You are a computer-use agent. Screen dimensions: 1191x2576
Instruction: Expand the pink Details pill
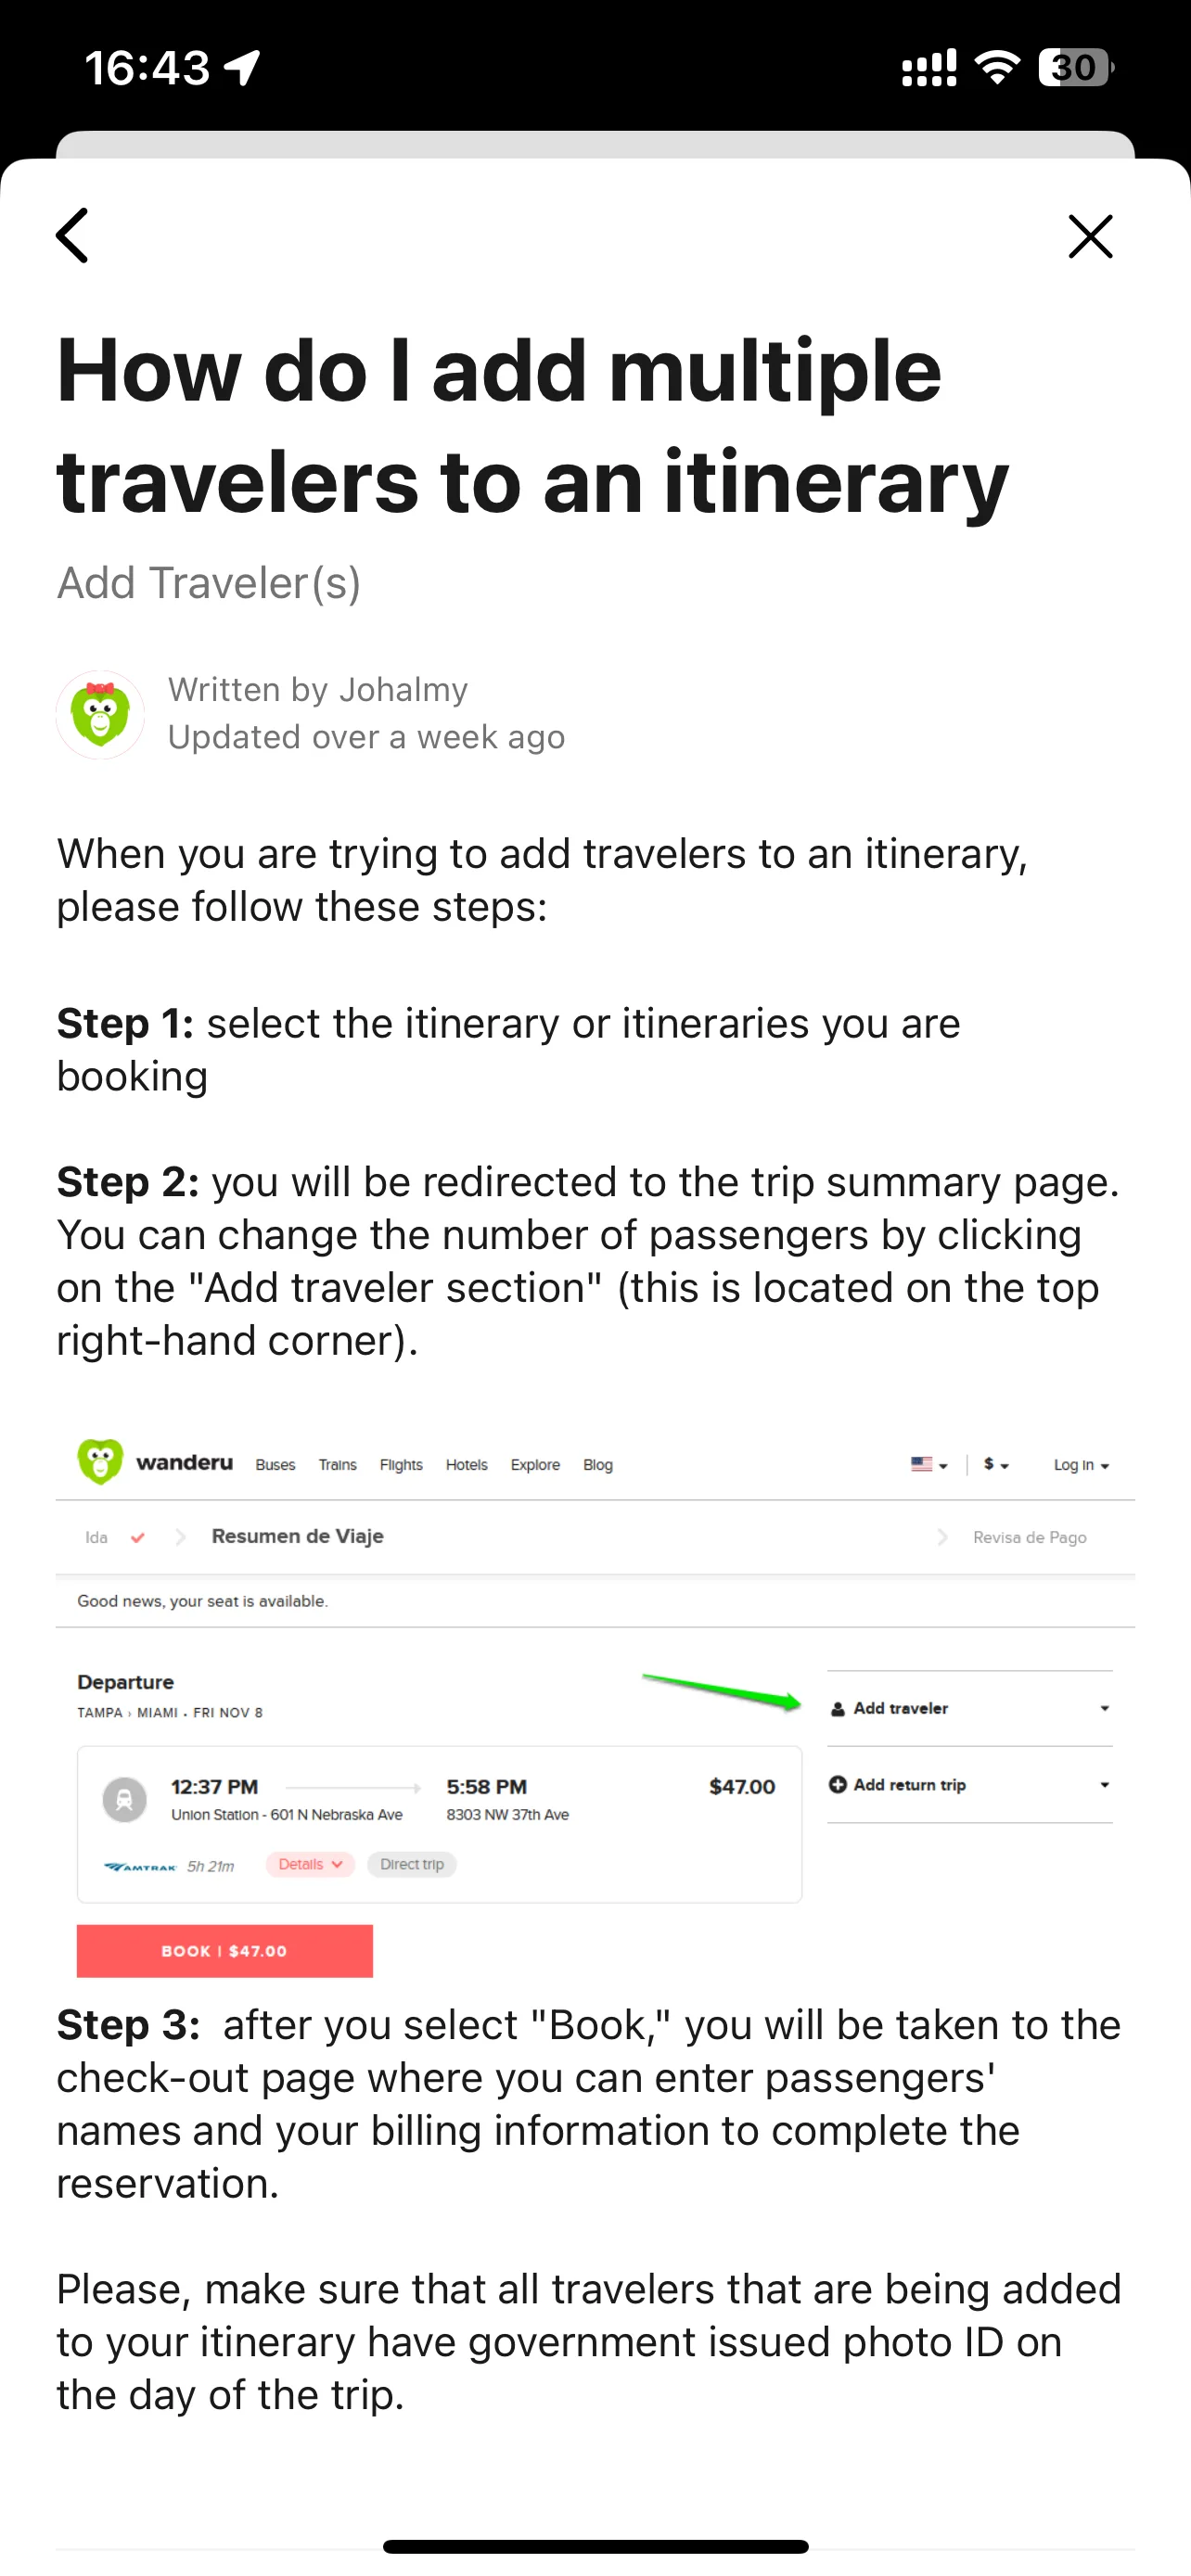(310, 1864)
